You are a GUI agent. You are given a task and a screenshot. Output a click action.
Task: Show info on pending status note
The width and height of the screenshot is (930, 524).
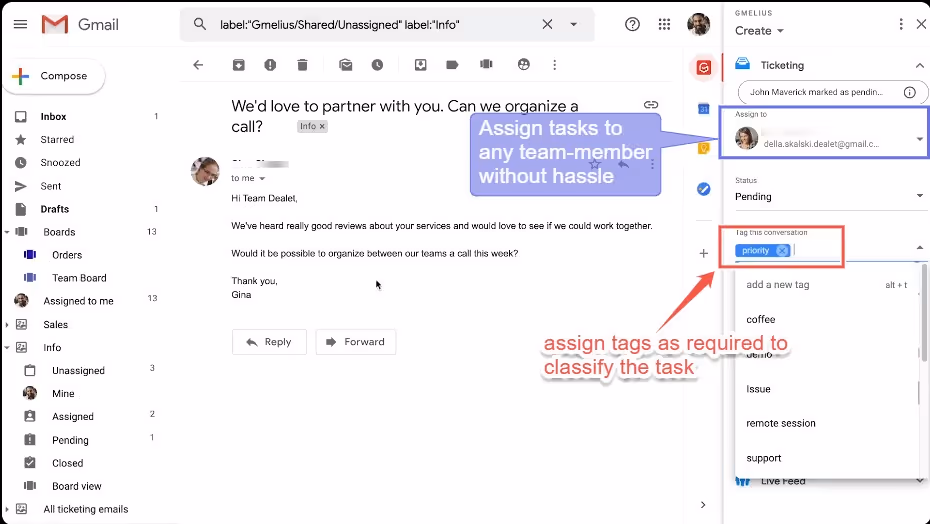pyautogui.click(x=909, y=92)
